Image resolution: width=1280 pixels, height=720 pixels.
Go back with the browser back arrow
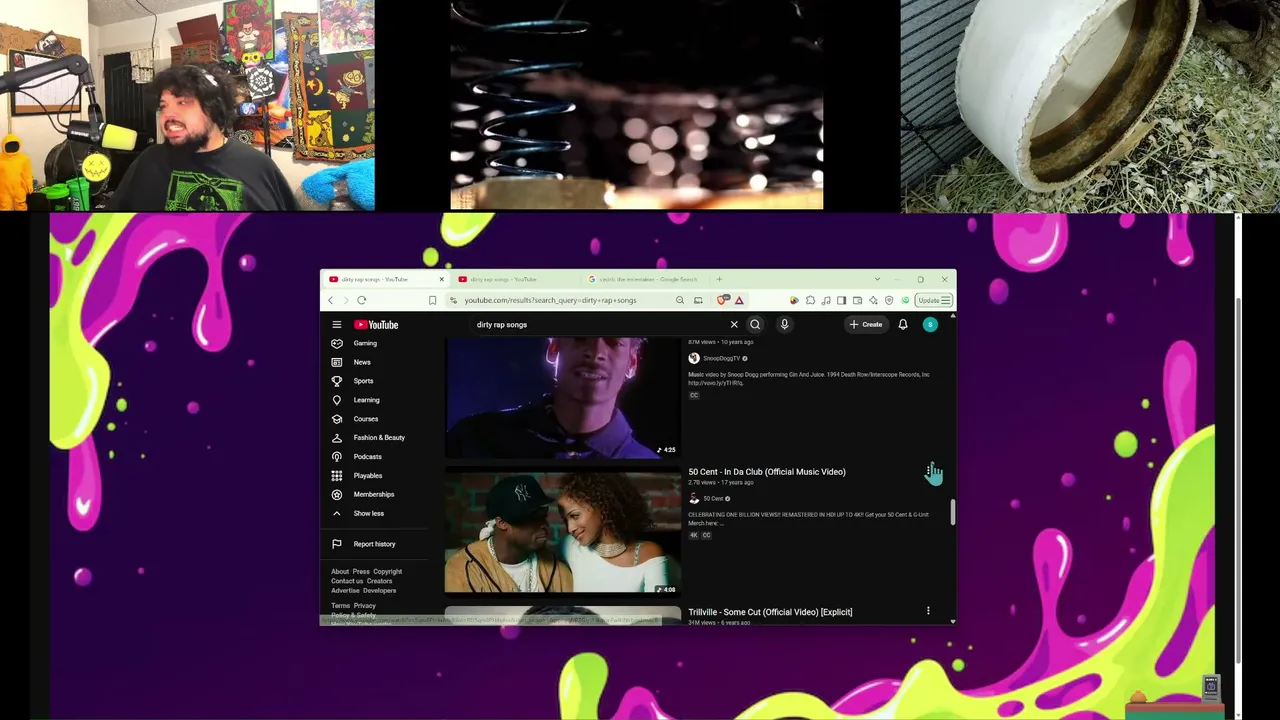331,300
